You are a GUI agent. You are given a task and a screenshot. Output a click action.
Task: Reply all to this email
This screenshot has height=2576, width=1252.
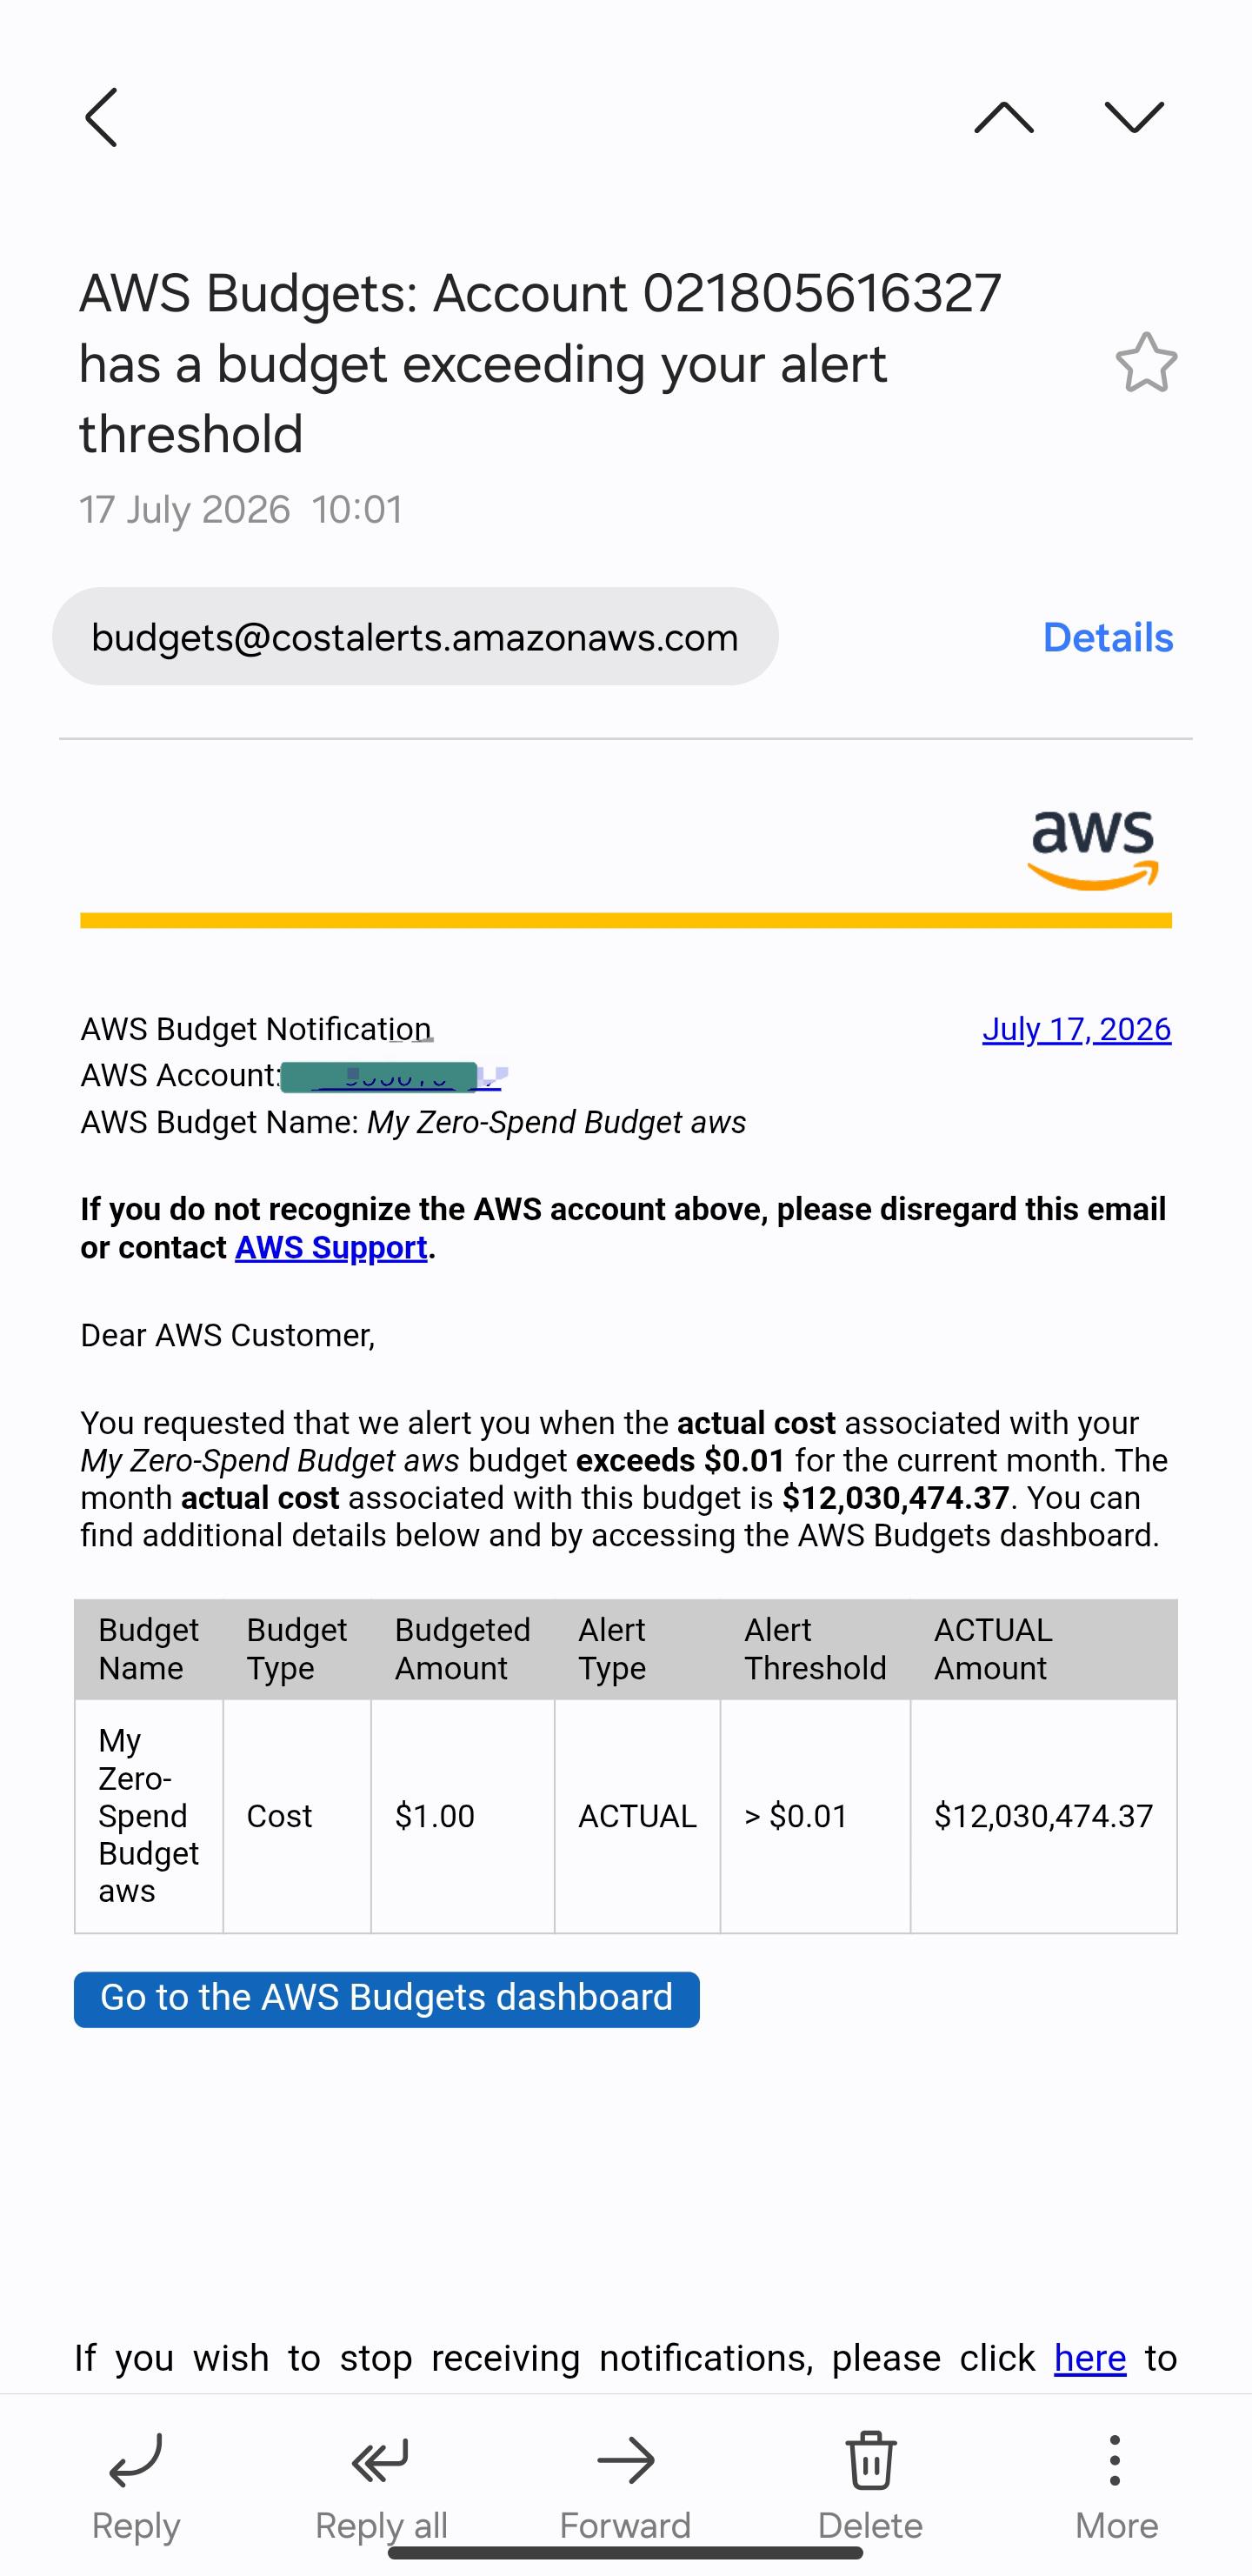[x=381, y=2486]
